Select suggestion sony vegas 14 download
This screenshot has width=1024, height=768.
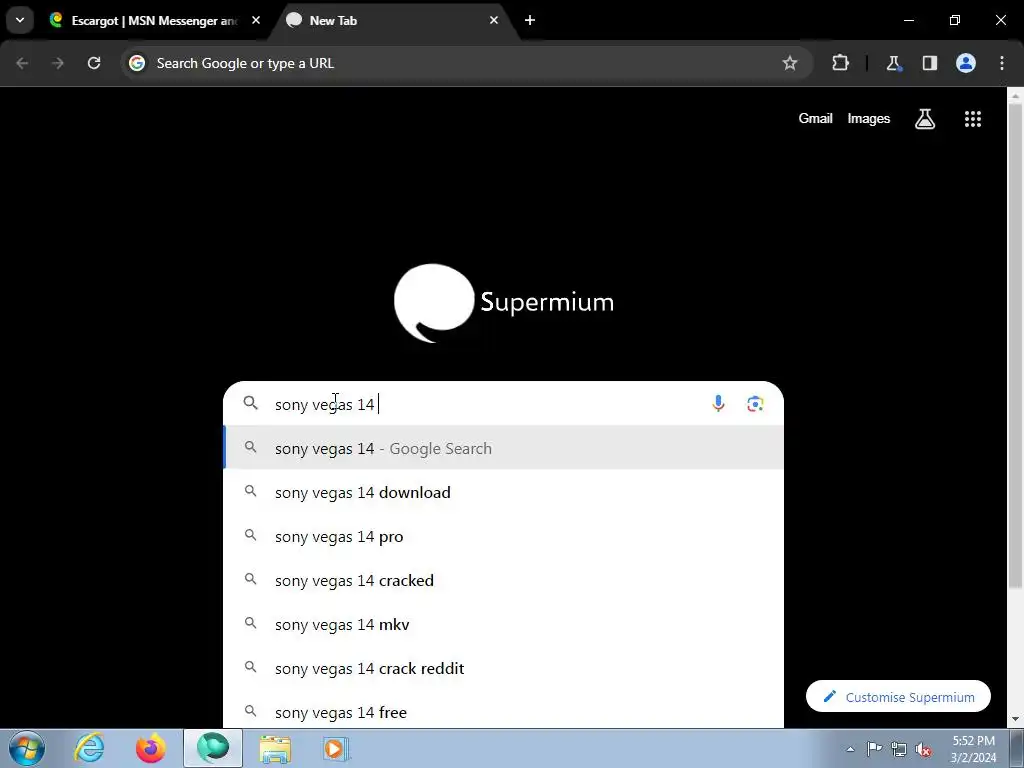tap(504, 492)
